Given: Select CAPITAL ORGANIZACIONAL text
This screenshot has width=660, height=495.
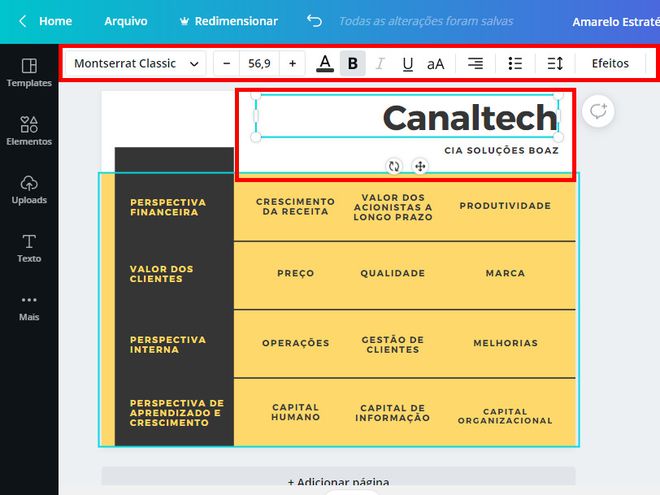Looking at the screenshot, I should (x=505, y=416).
